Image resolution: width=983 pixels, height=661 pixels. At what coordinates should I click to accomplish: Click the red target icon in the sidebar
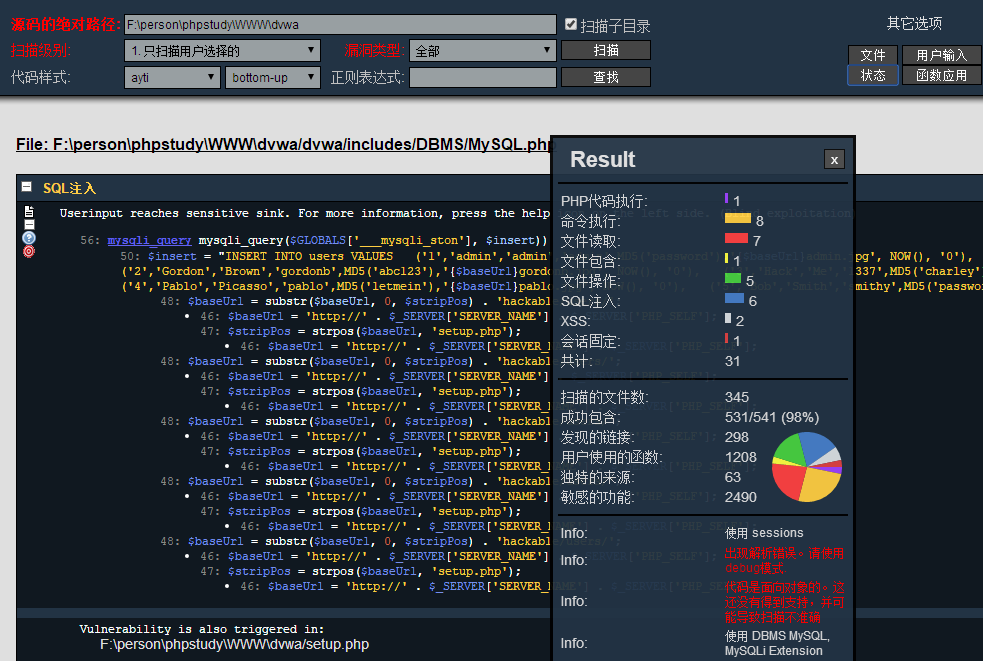point(28,250)
